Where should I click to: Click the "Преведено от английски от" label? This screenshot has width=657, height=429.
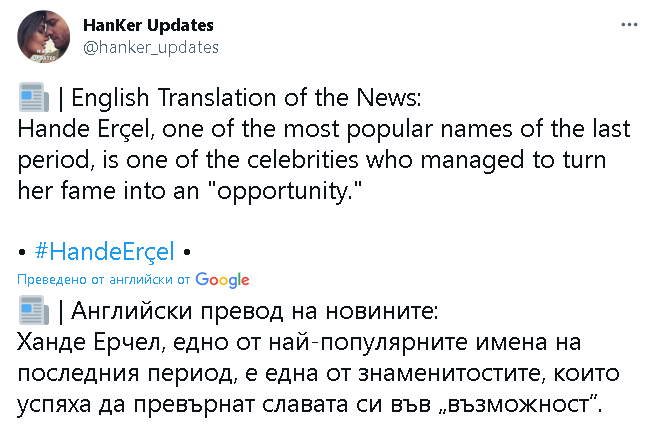point(105,280)
